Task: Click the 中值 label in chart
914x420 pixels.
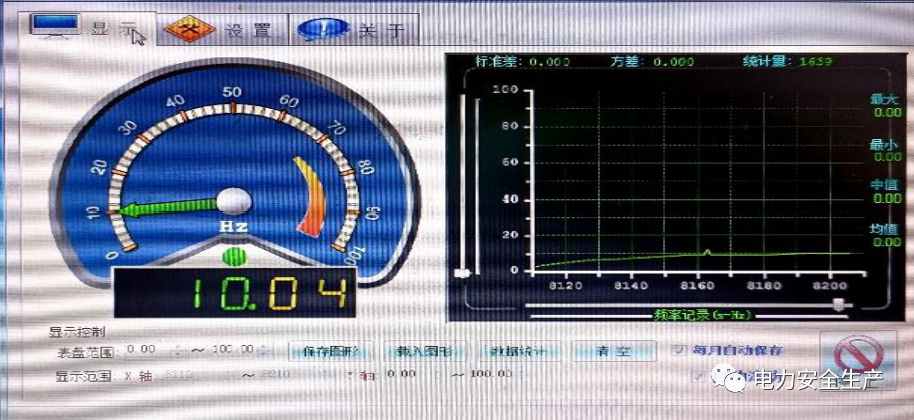Action: click(x=885, y=185)
